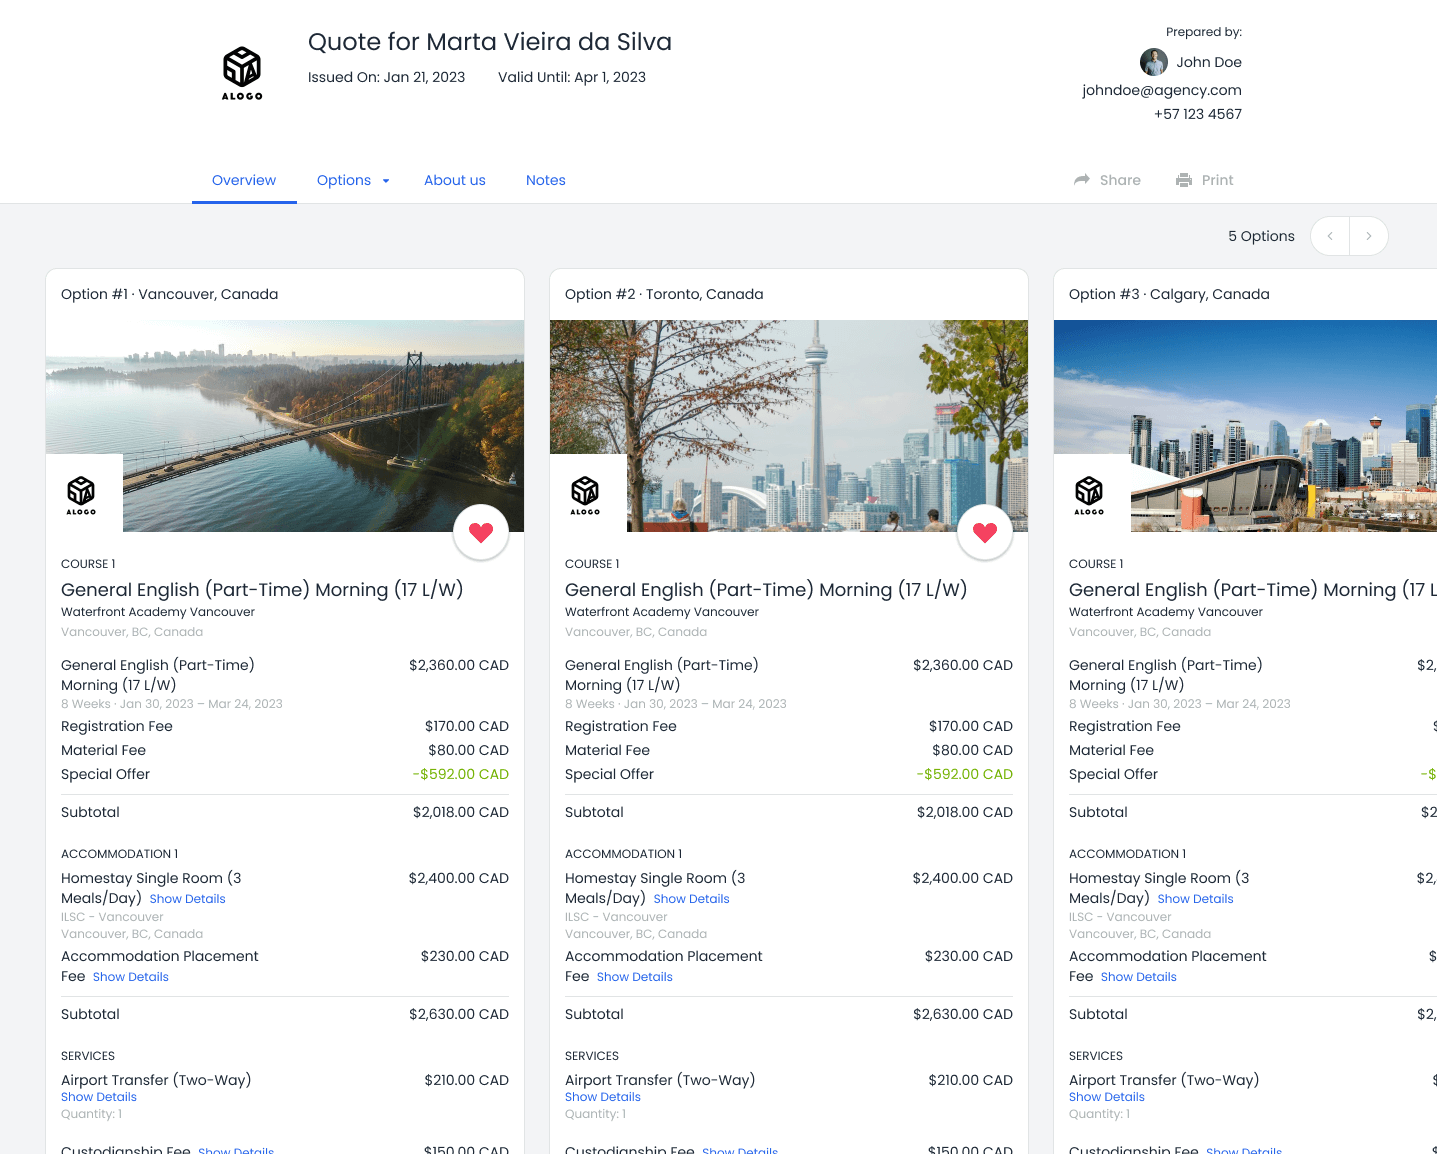This screenshot has width=1437, height=1154.
Task: Click ALOGO badge on Vancouver card image
Action: [82, 495]
